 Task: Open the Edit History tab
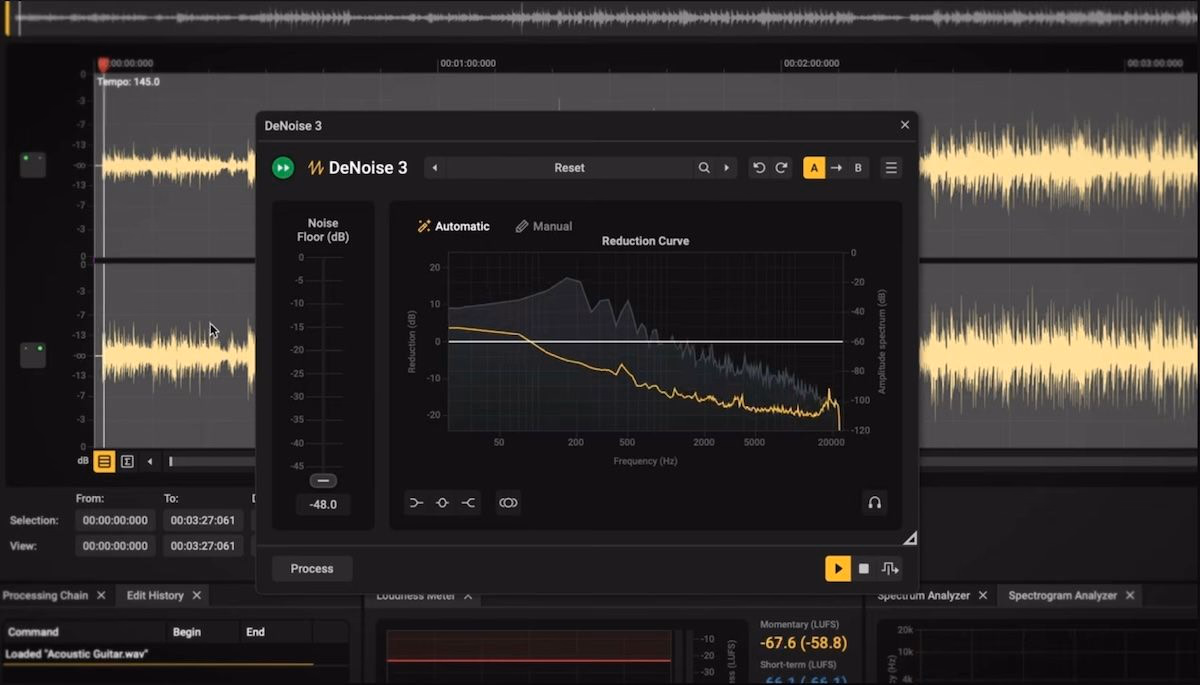[x=155, y=595]
